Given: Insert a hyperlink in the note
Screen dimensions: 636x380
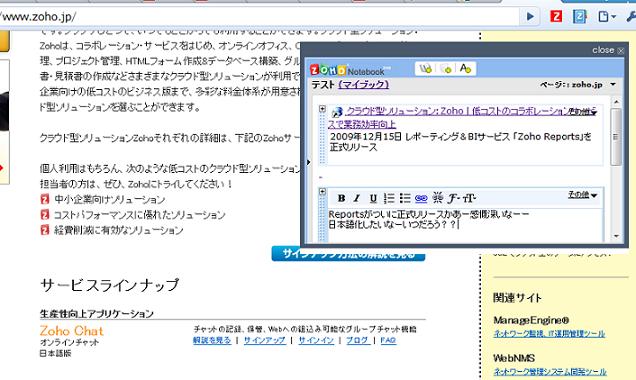Looking at the screenshot, I should tap(421, 198).
